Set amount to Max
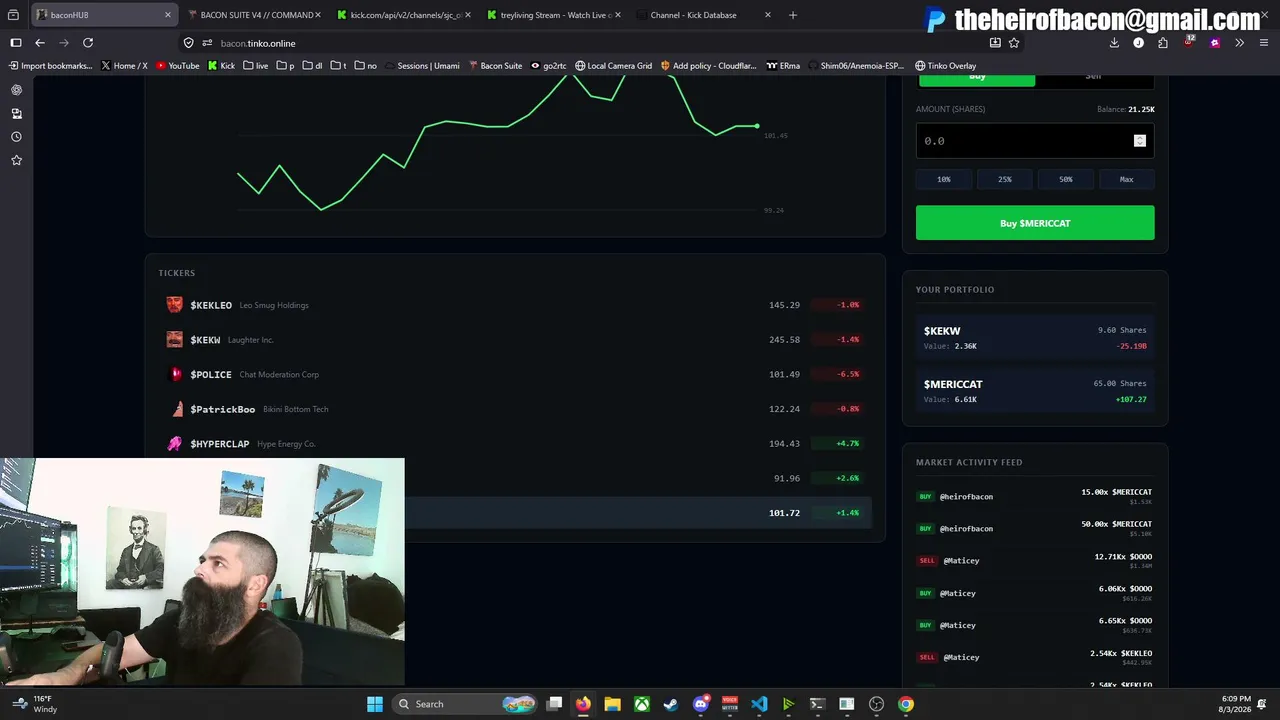This screenshot has height=720, width=1280. [1127, 179]
